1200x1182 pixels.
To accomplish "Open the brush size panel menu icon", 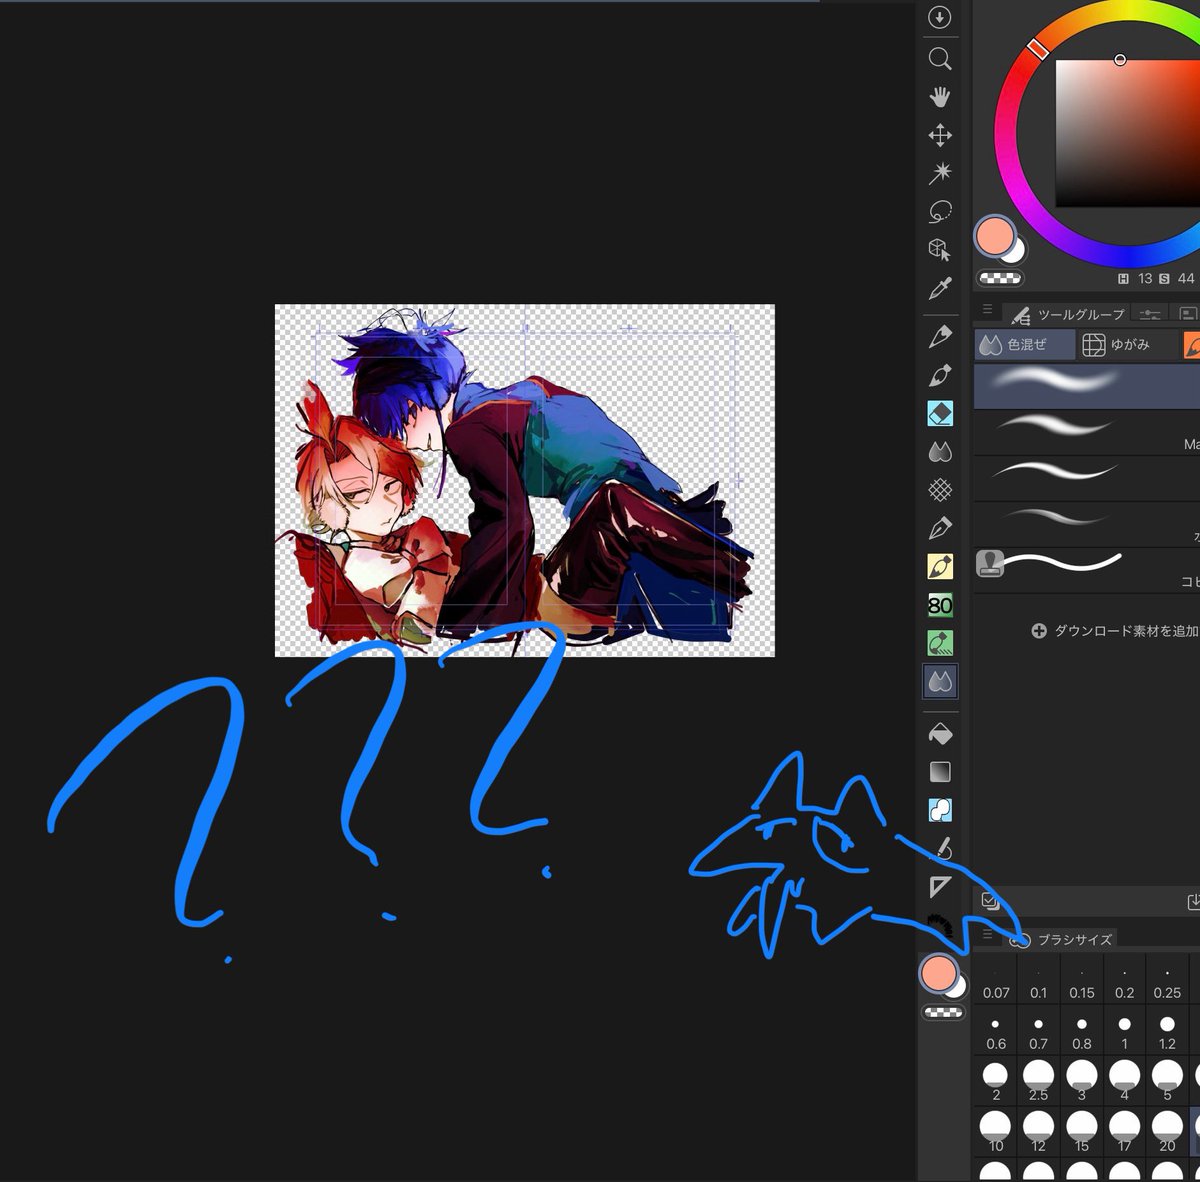I will [x=987, y=934].
